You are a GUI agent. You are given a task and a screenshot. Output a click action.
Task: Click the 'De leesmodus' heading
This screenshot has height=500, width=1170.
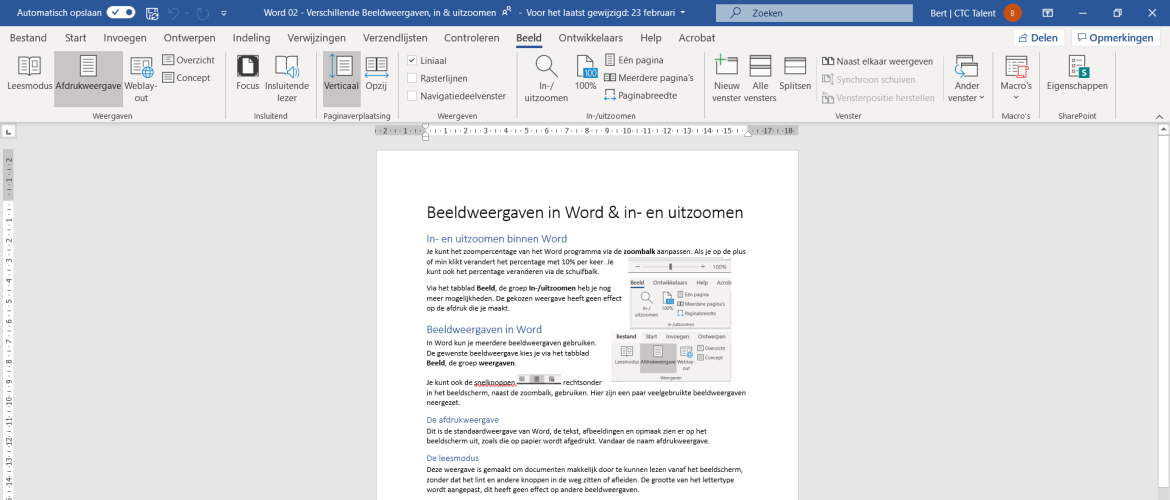pyautogui.click(x=452, y=457)
